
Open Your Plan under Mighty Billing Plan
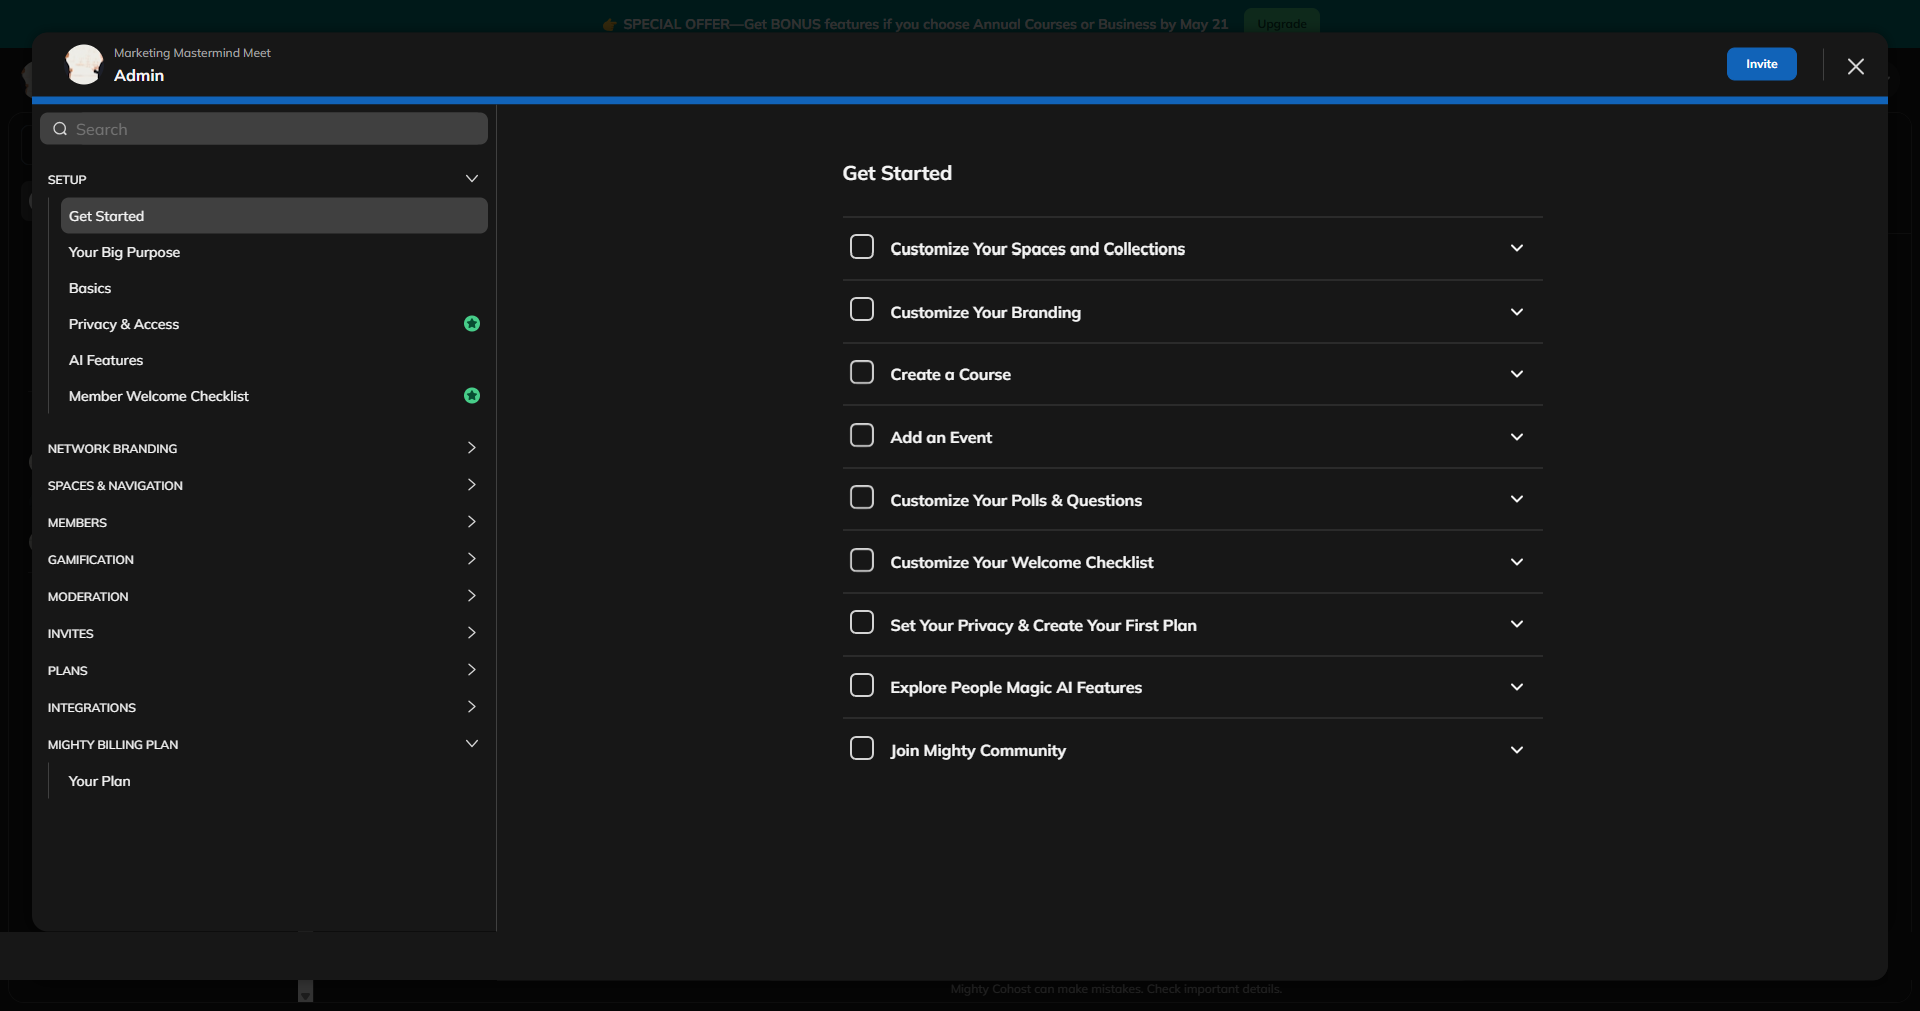[100, 781]
